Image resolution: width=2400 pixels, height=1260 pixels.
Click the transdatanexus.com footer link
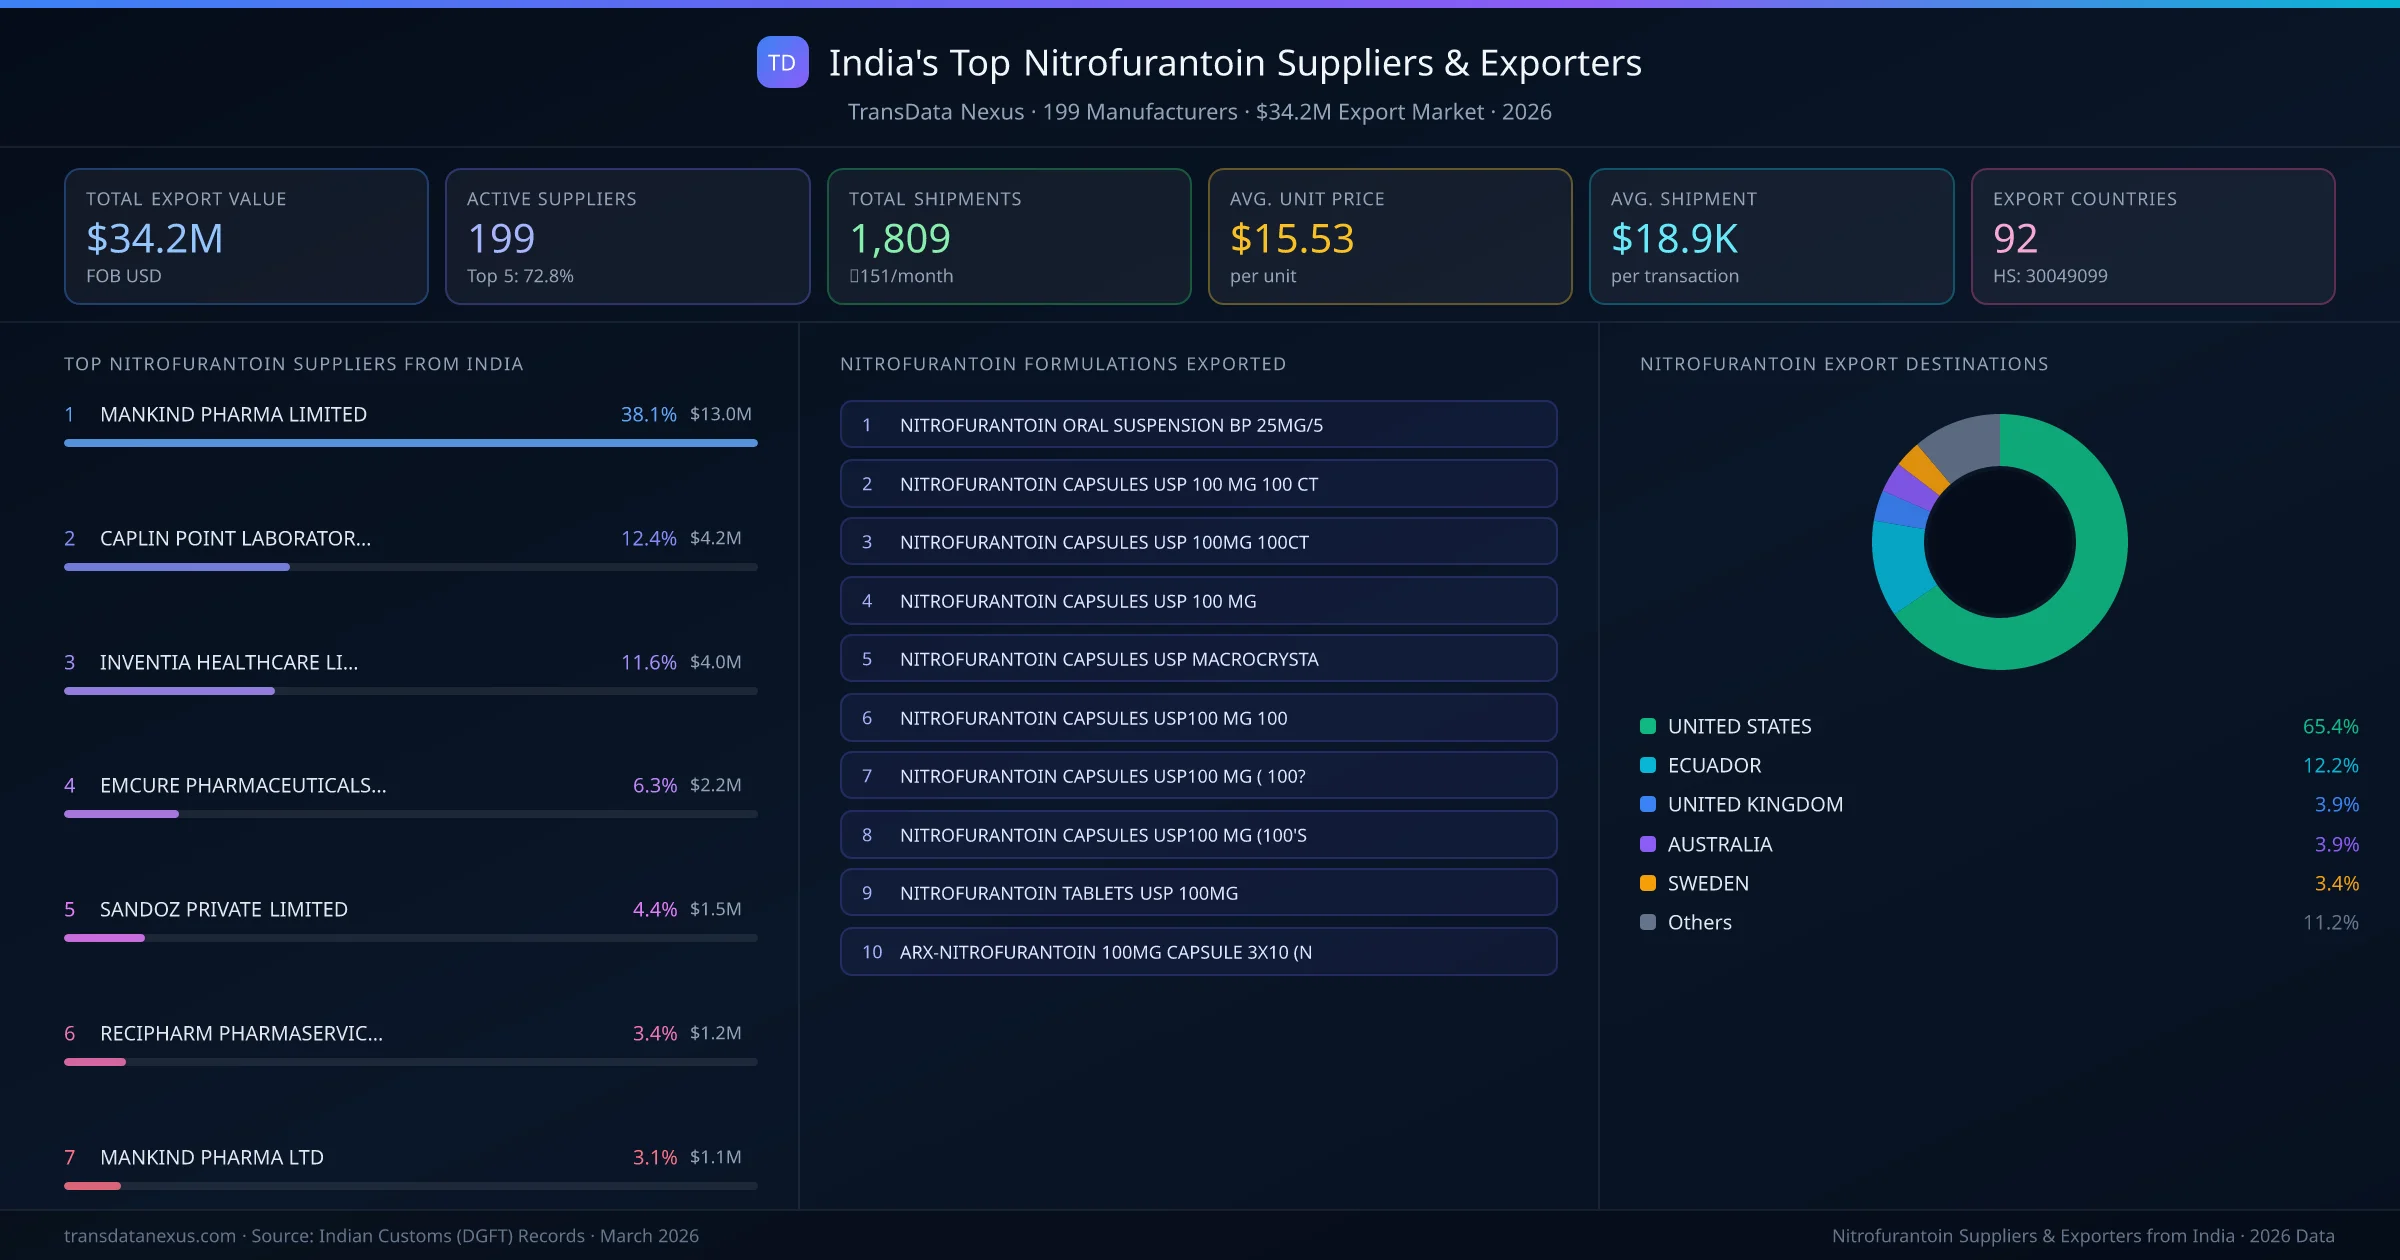click(x=148, y=1236)
